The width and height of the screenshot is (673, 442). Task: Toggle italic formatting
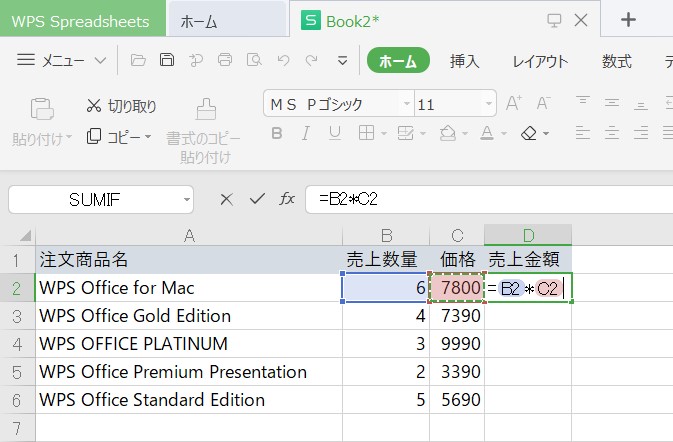coord(306,133)
